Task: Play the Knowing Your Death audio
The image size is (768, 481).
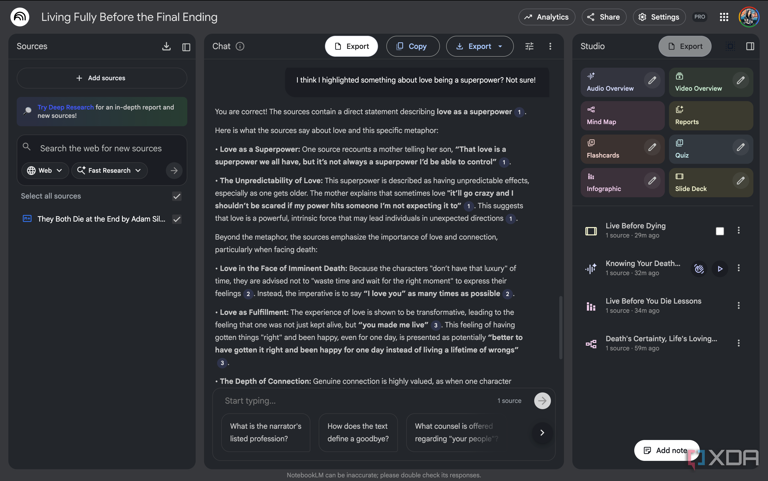Action: click(x=720, y=268)
